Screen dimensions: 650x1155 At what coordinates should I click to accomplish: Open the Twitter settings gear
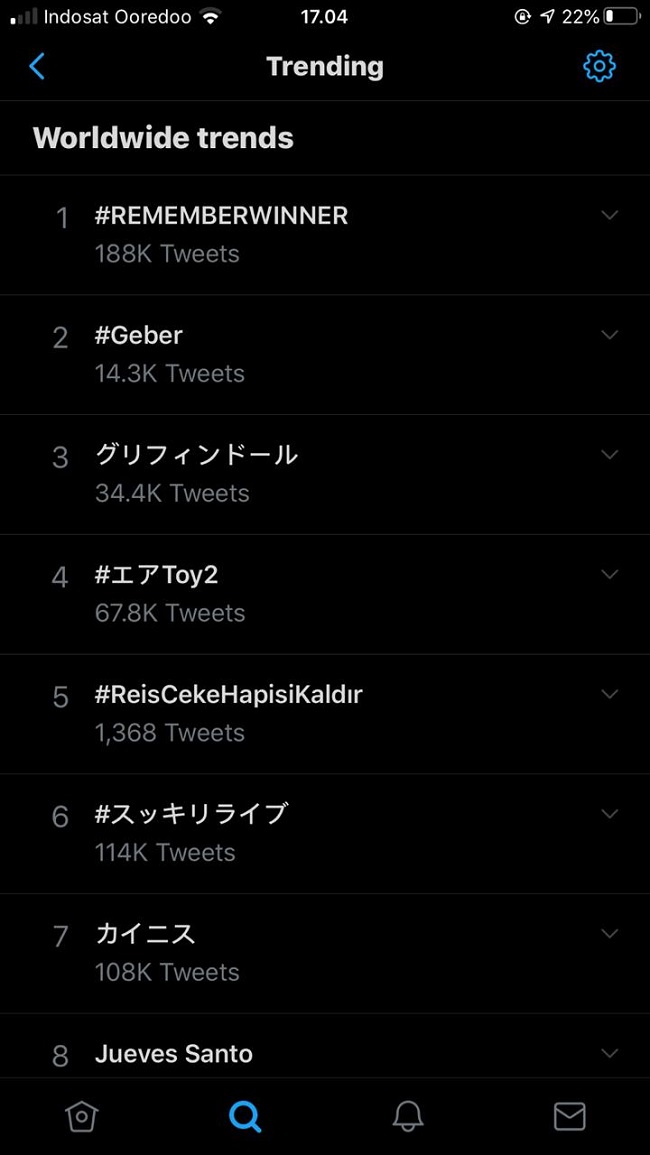tap(599, 66)
